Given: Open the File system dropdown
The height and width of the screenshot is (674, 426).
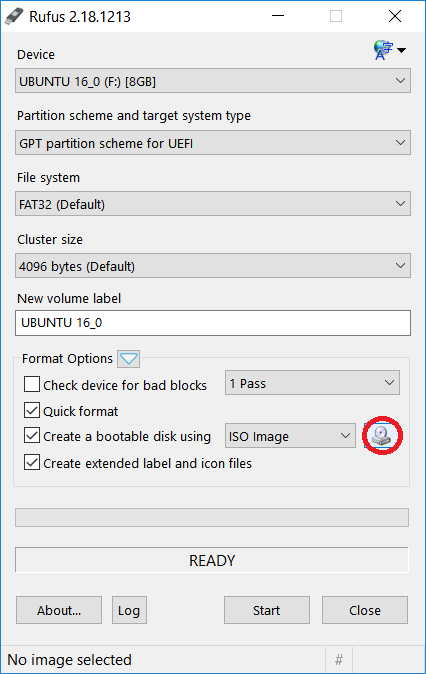Looking at the screenshot, I should pos(213,204).
